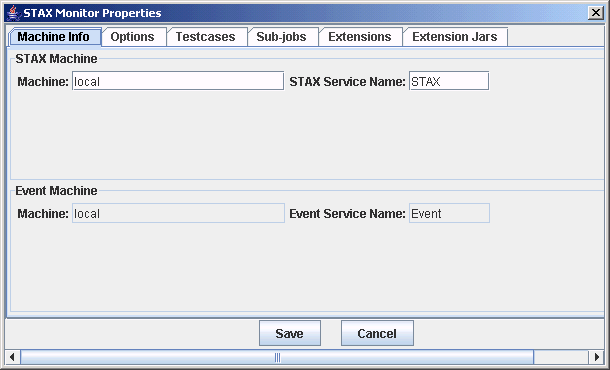
Task: Open the Options tab
Action: 134,37
